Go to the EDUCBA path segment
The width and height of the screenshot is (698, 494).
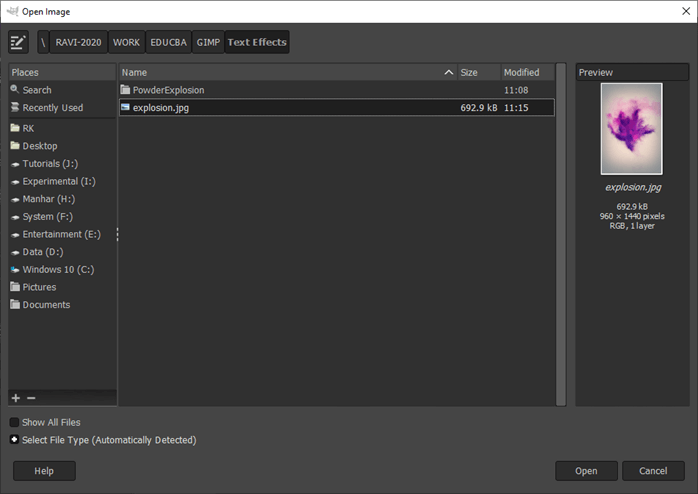point(168,42)
